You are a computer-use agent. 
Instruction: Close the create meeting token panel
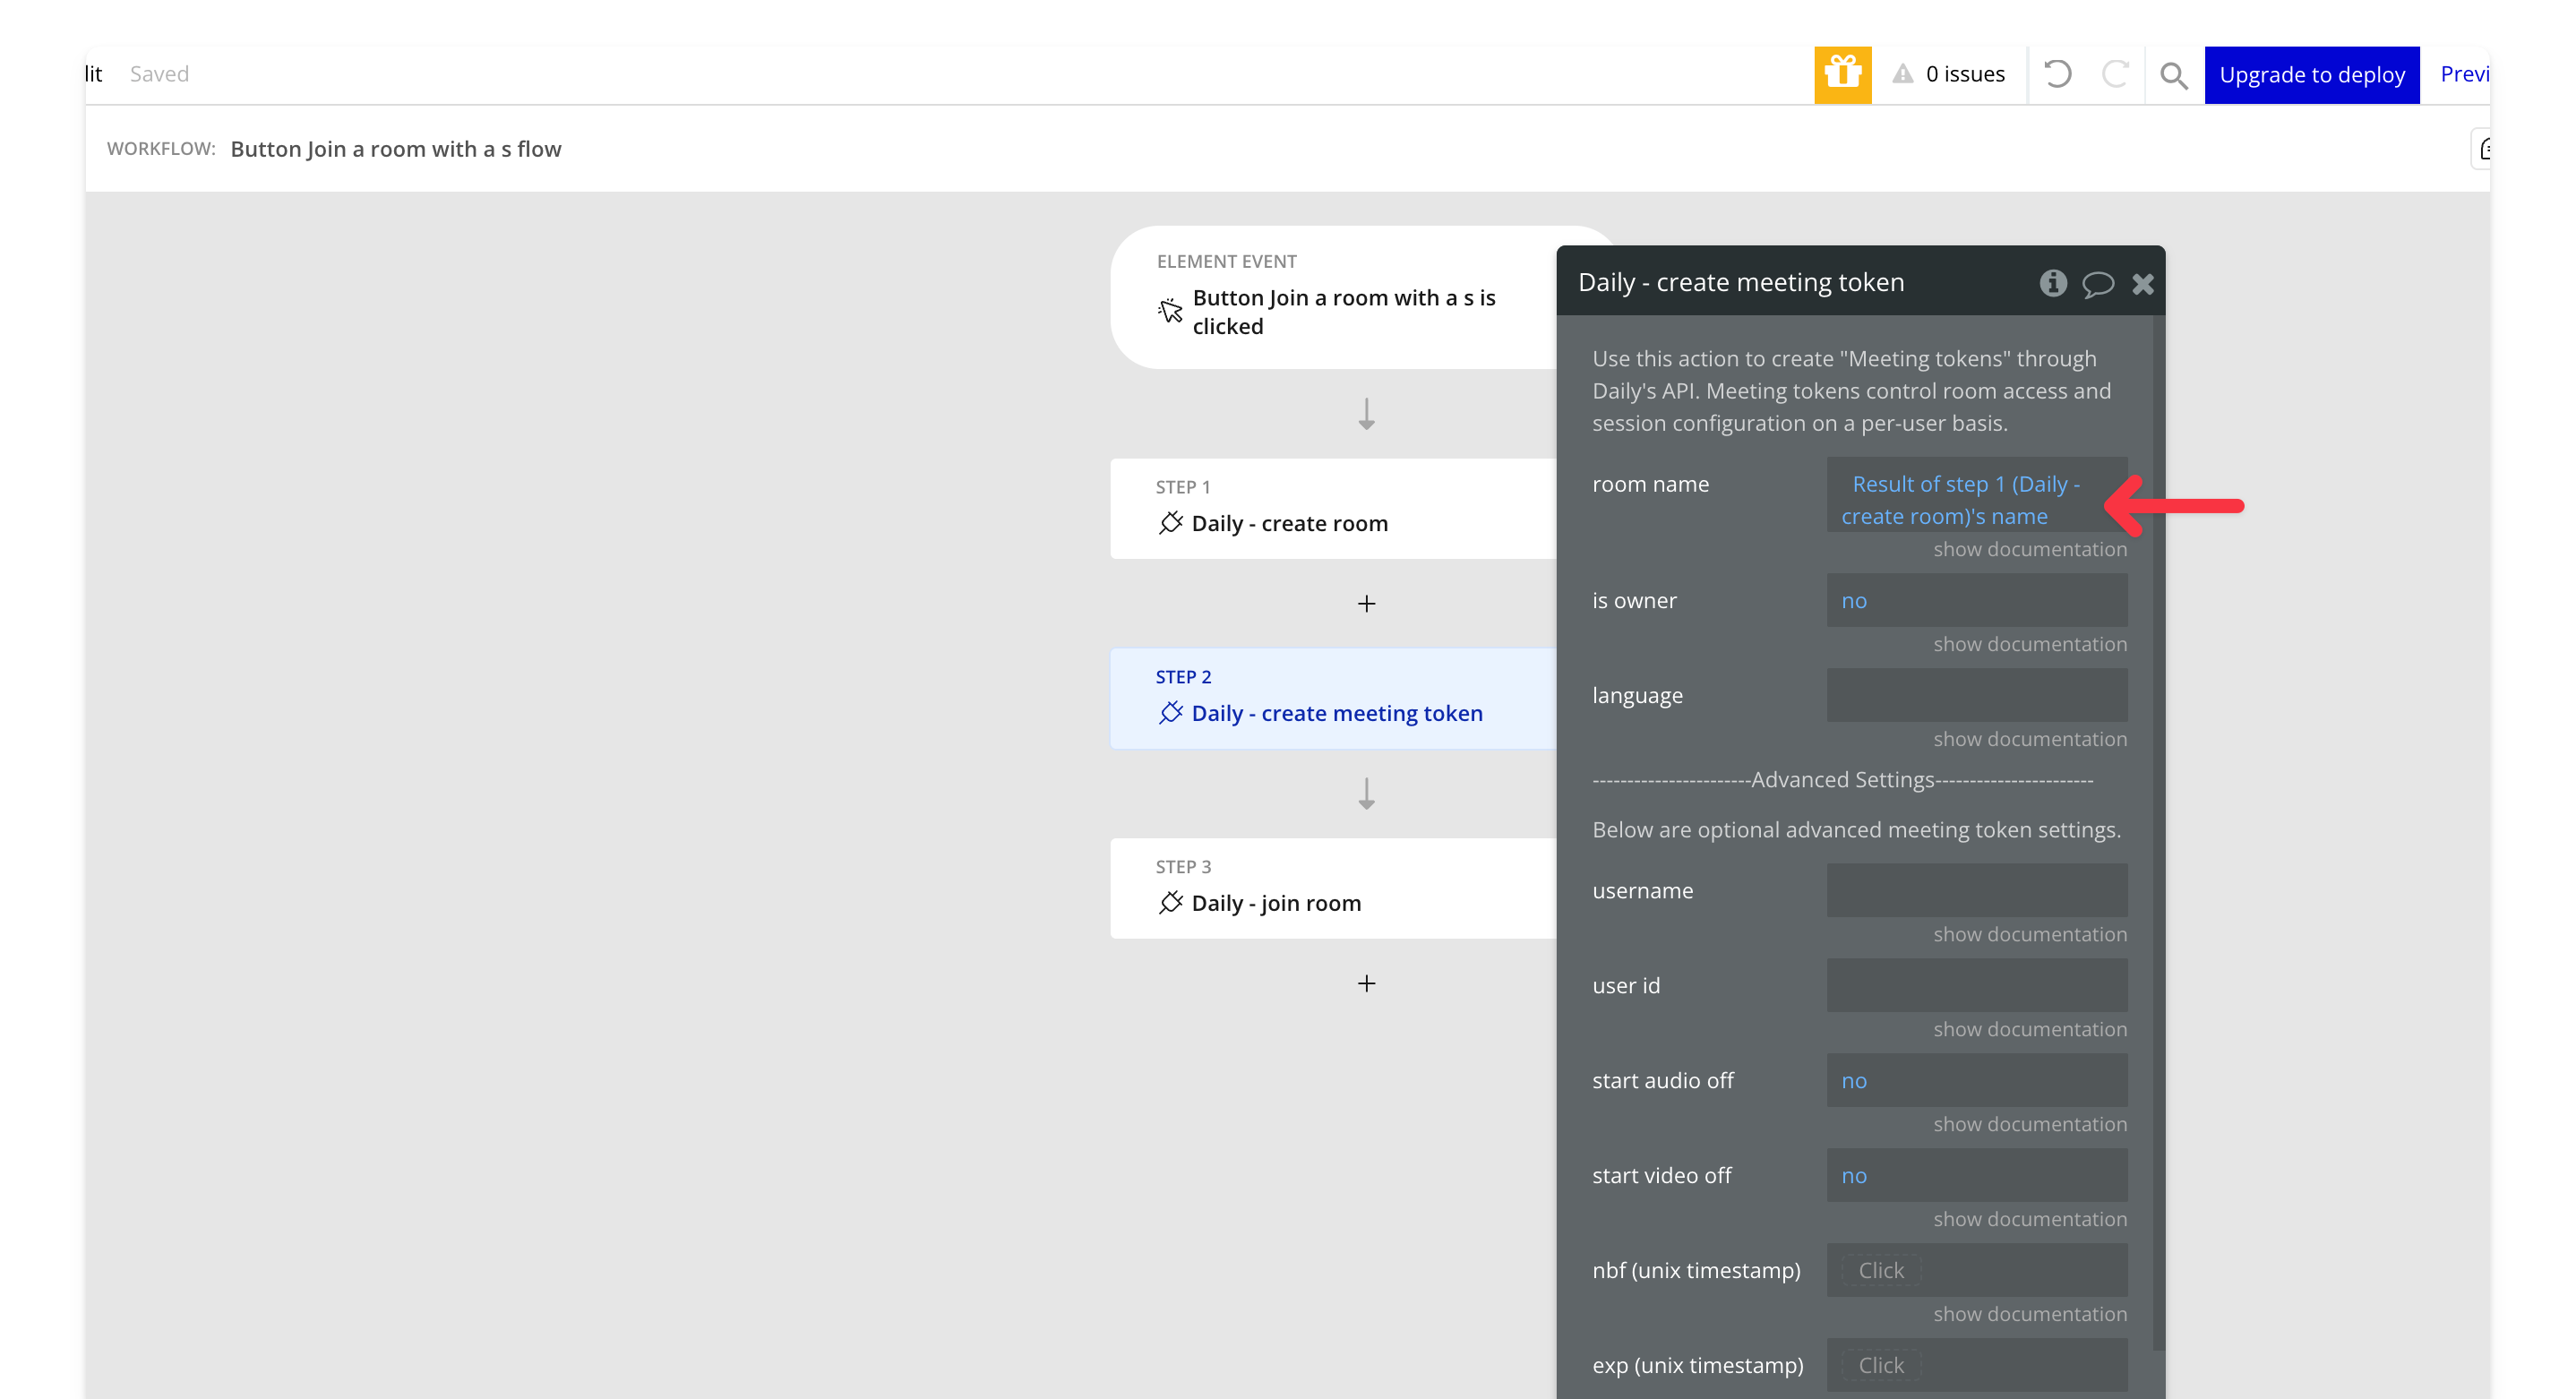(2142, 284)
